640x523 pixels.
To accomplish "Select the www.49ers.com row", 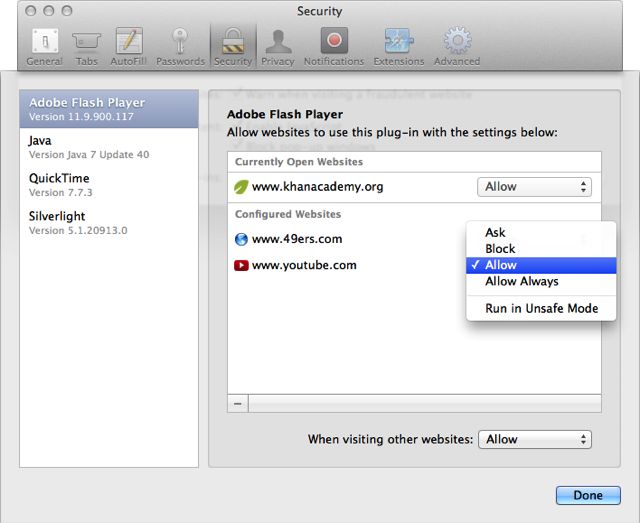I will (414, 239).
